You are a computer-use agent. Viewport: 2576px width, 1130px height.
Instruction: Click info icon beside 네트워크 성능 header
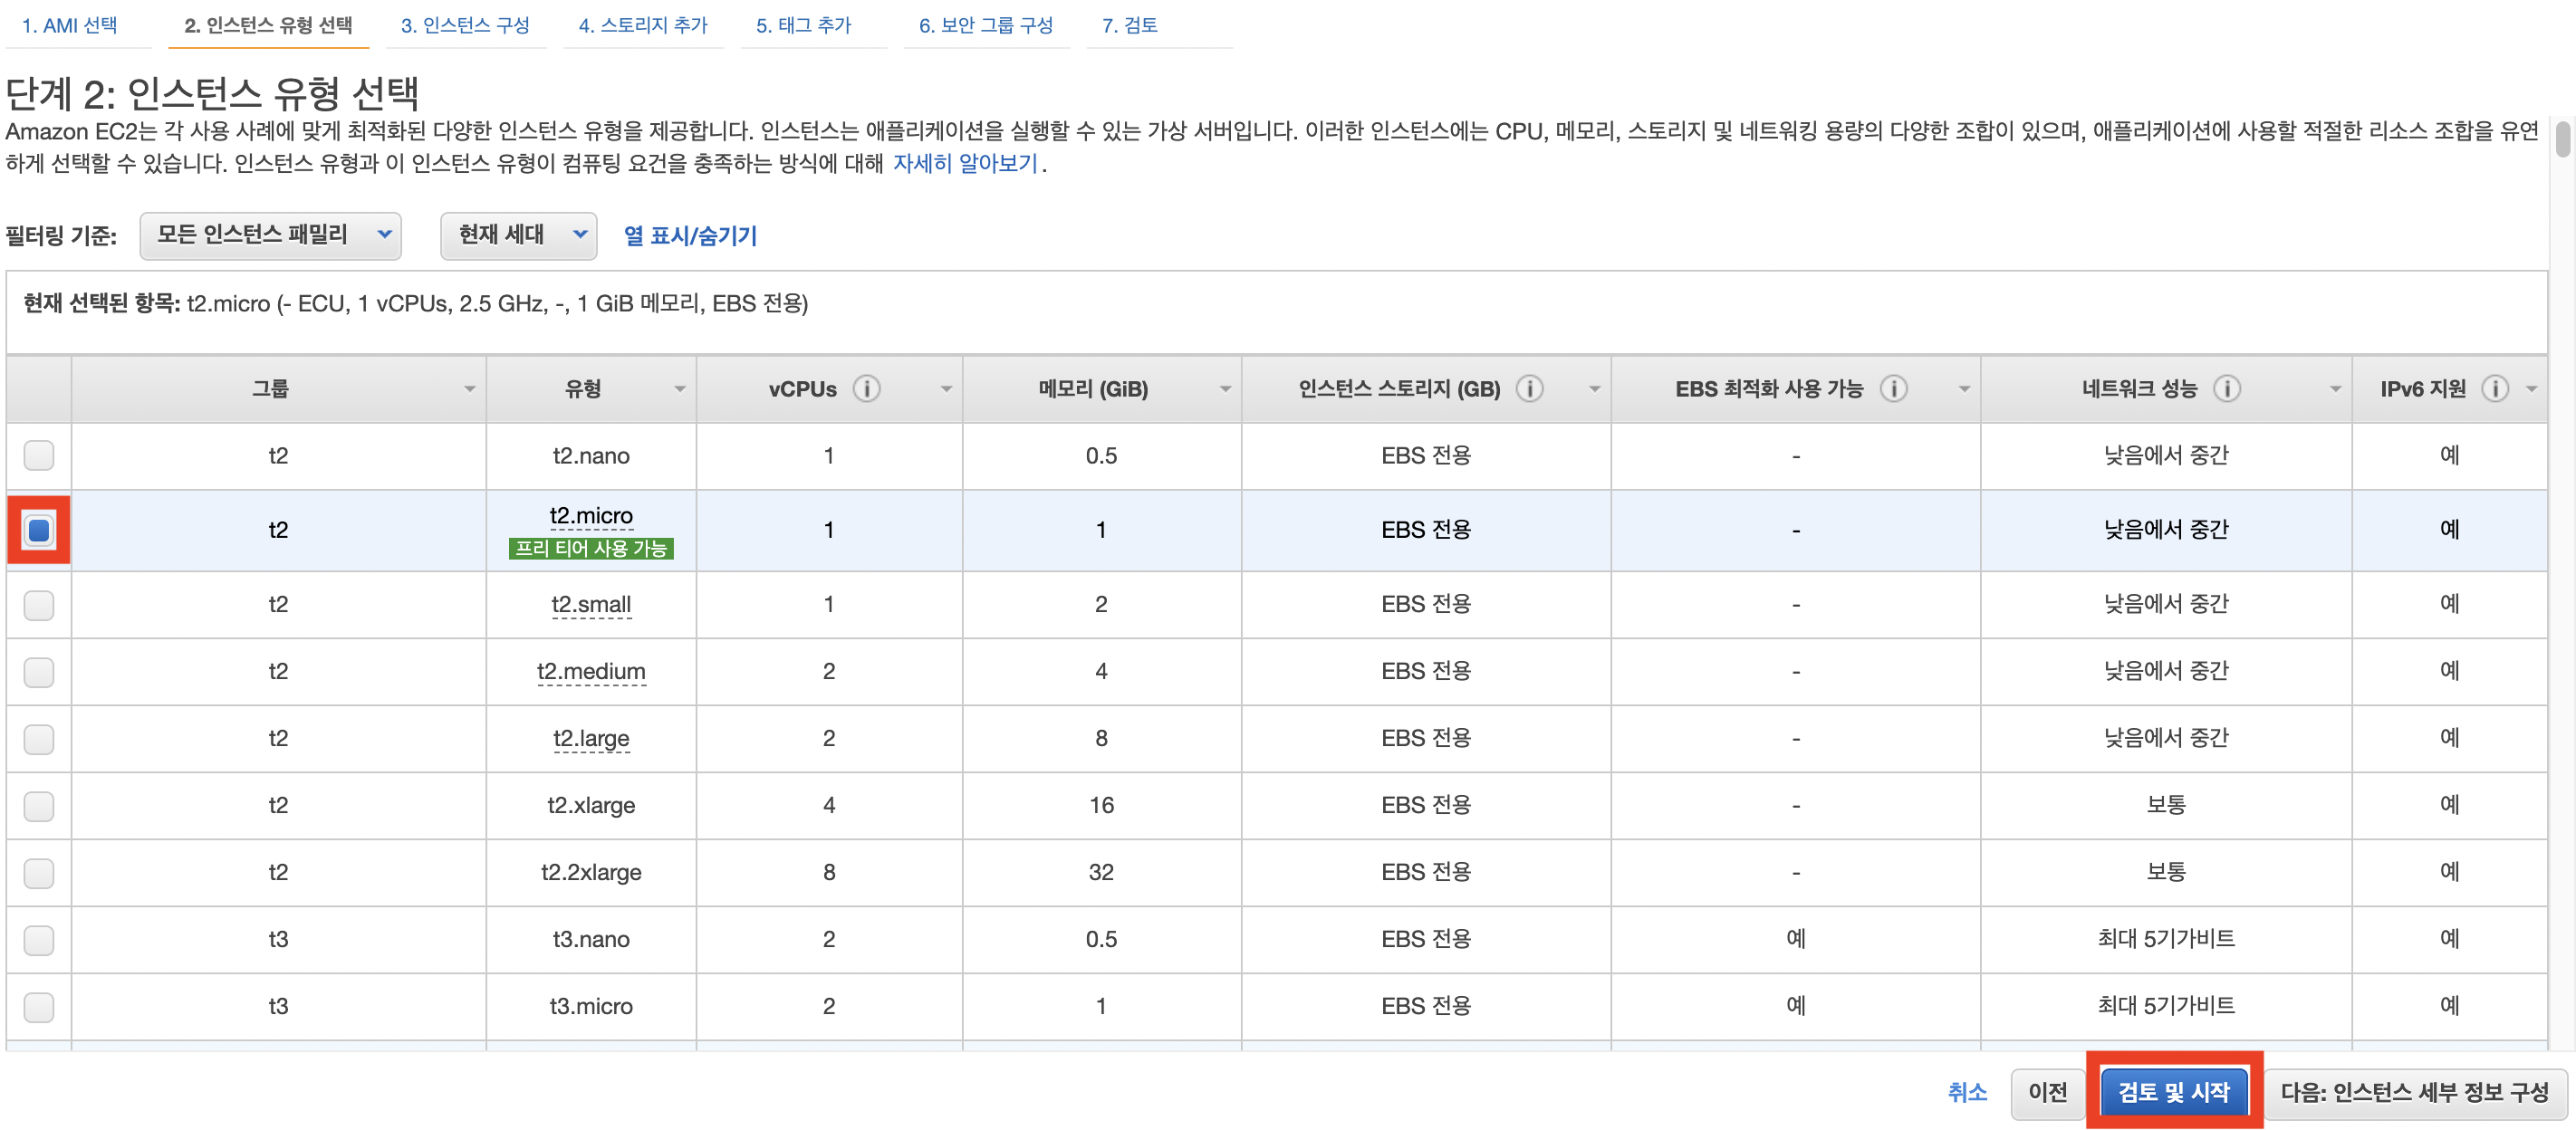click(x=2226, y=389)
